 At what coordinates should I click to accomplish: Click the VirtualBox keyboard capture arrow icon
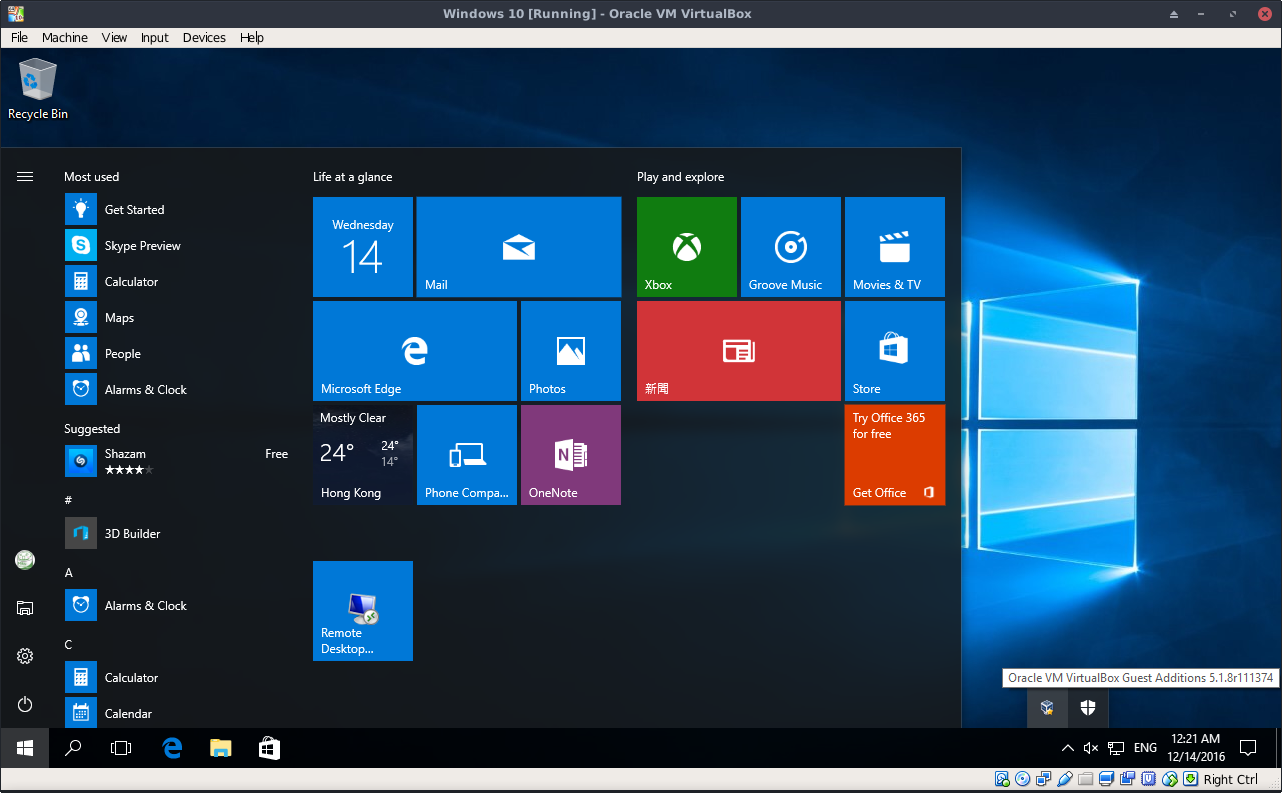tap(1191, 779)
